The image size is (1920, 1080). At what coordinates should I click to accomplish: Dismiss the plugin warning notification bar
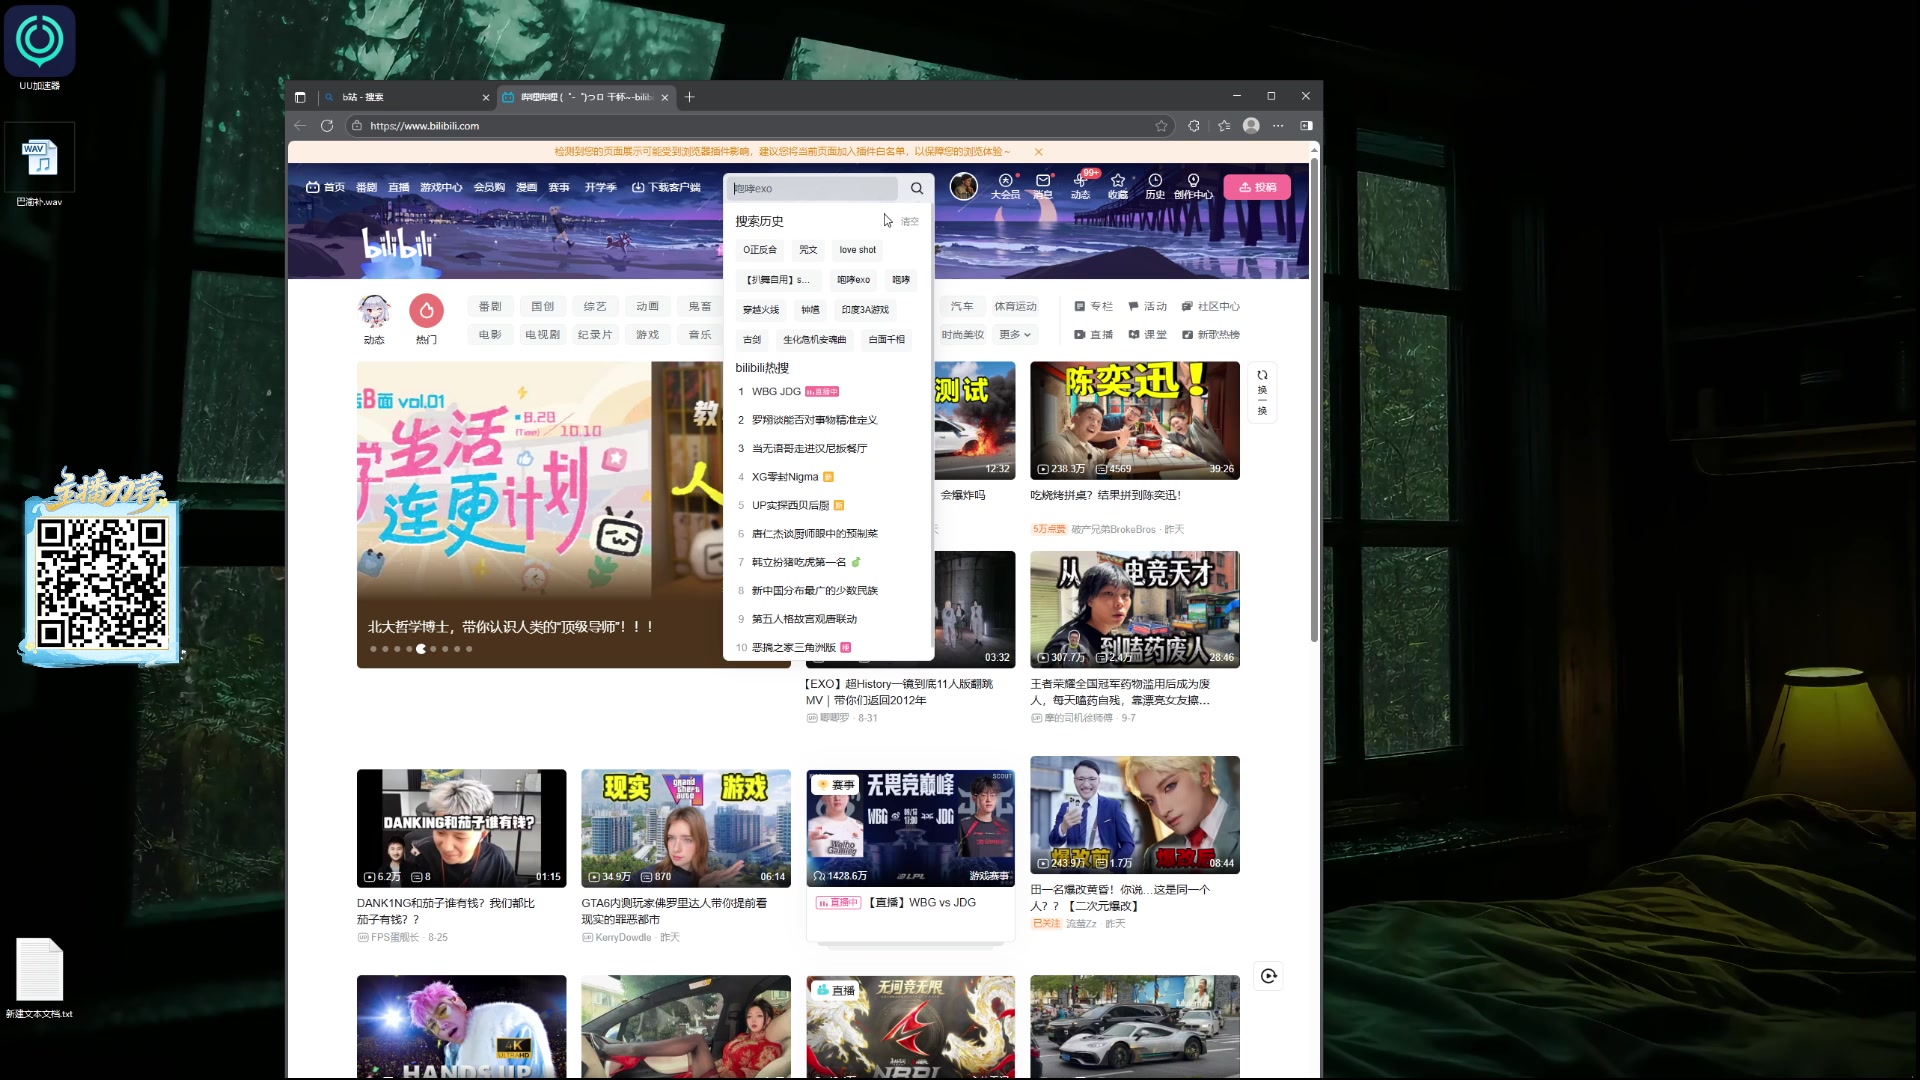(1038, 152)
